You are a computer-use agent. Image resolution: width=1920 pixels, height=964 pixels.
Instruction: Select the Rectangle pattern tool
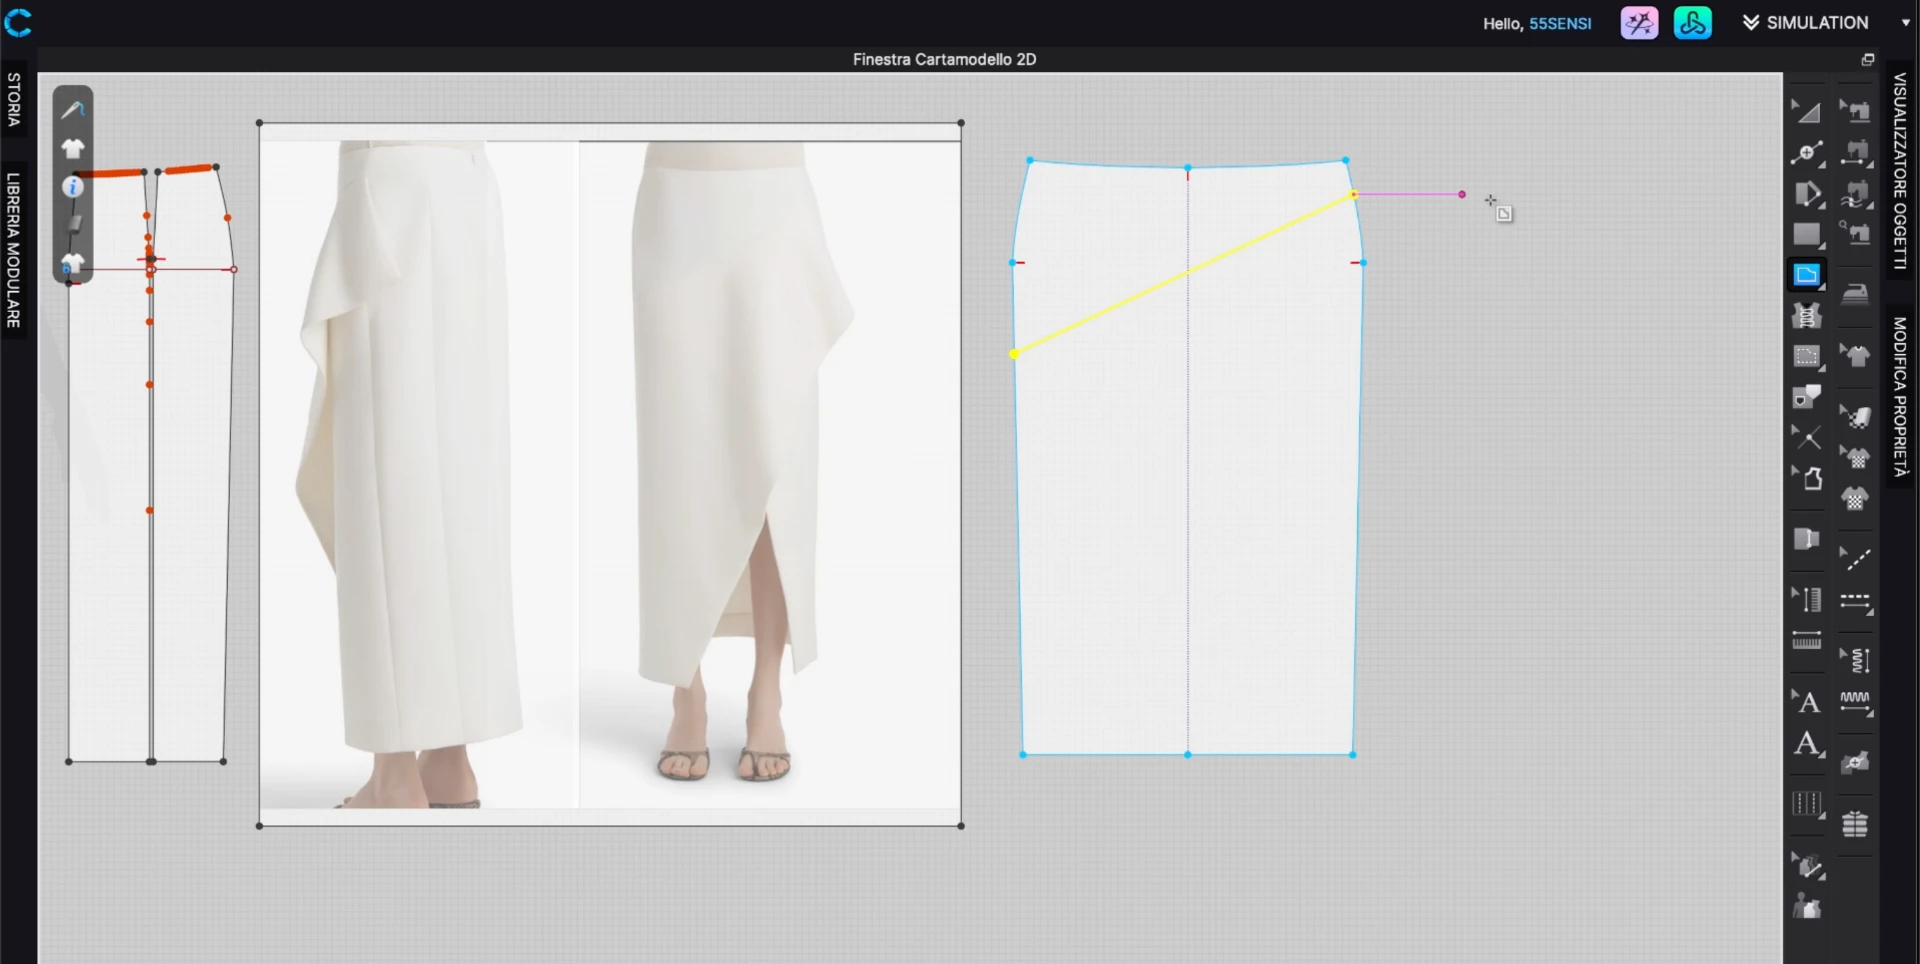[x=1807, y=235]
